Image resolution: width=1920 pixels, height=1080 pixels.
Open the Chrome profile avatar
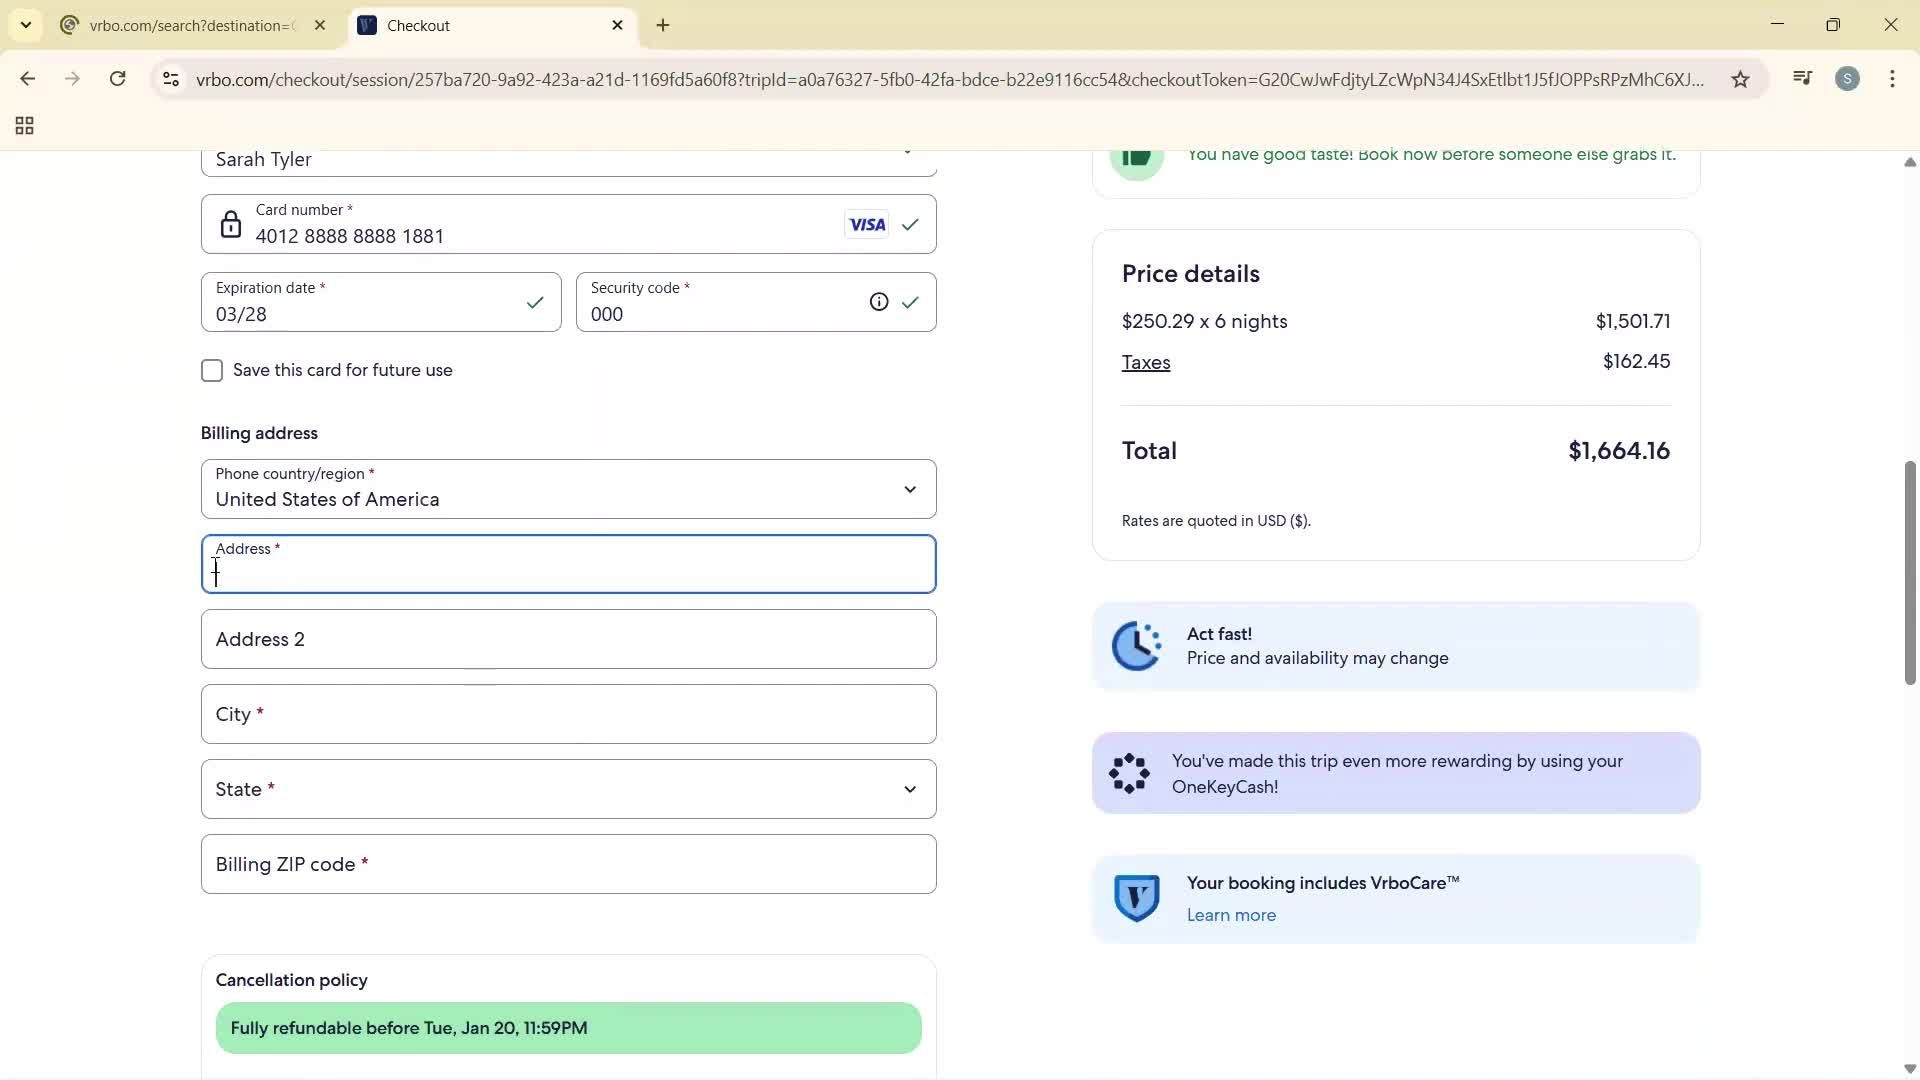pos(1849,79)
